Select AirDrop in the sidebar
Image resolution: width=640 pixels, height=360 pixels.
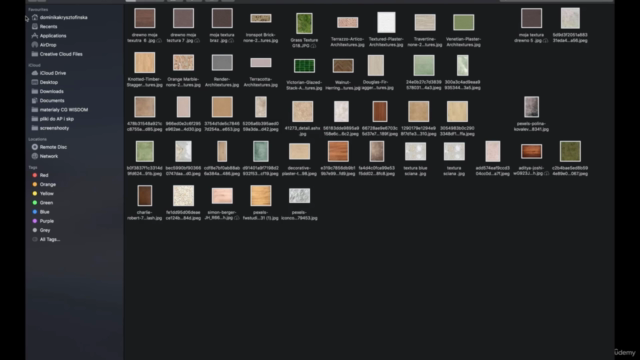click(44, 45)
